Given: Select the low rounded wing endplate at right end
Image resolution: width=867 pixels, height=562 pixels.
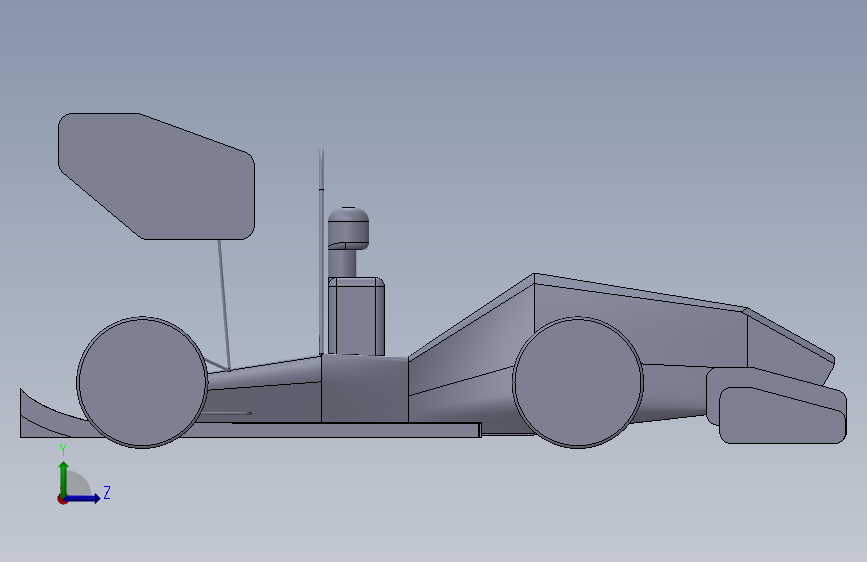Looking at the screenshot, I should click(782, 415).
